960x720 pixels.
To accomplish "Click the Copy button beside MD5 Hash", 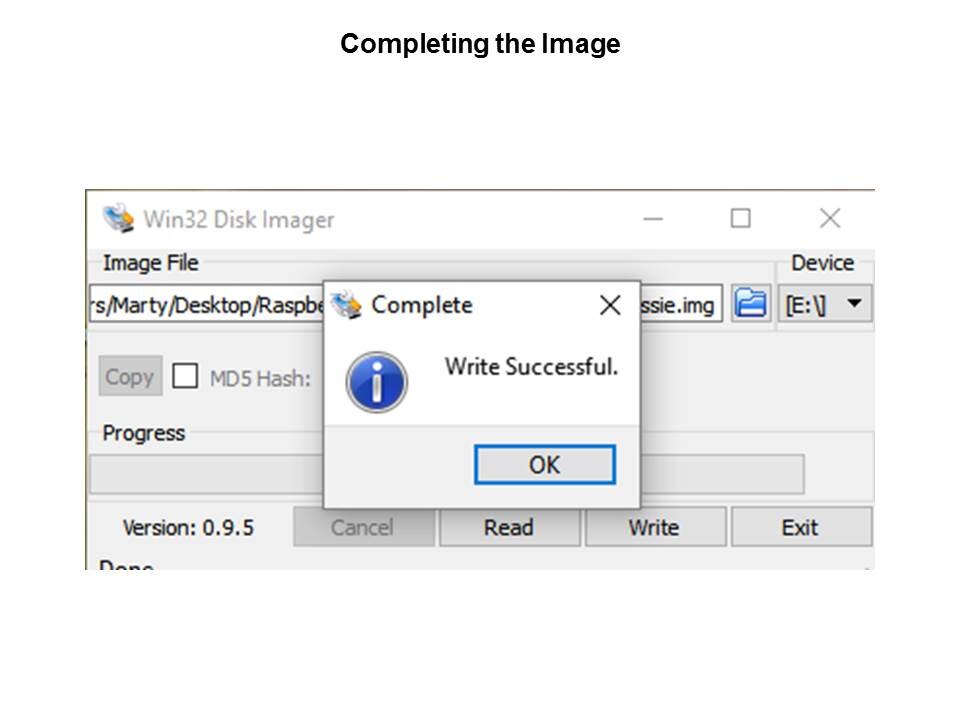I will (130, 377).
